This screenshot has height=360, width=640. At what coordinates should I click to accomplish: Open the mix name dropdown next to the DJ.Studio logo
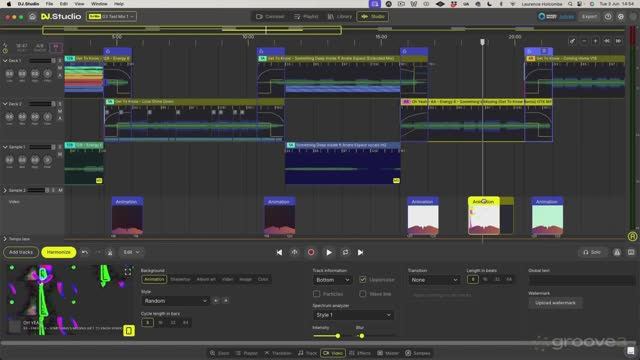[x=111, y=17]
